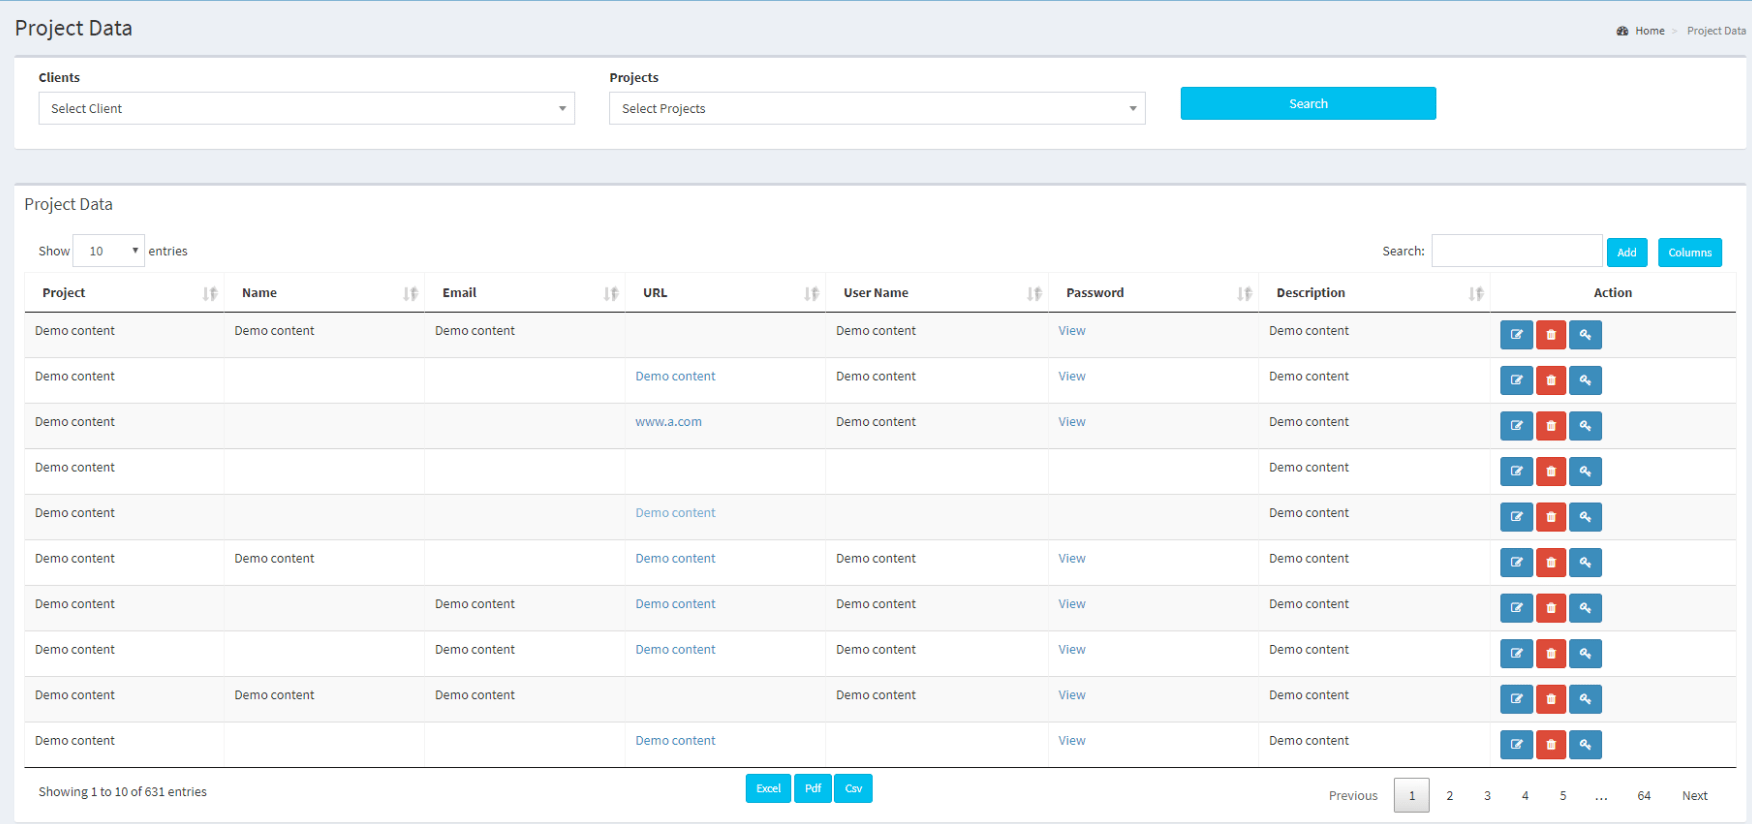Open the Columns visibility button
1752x824 pixels.
[1689, 253]
